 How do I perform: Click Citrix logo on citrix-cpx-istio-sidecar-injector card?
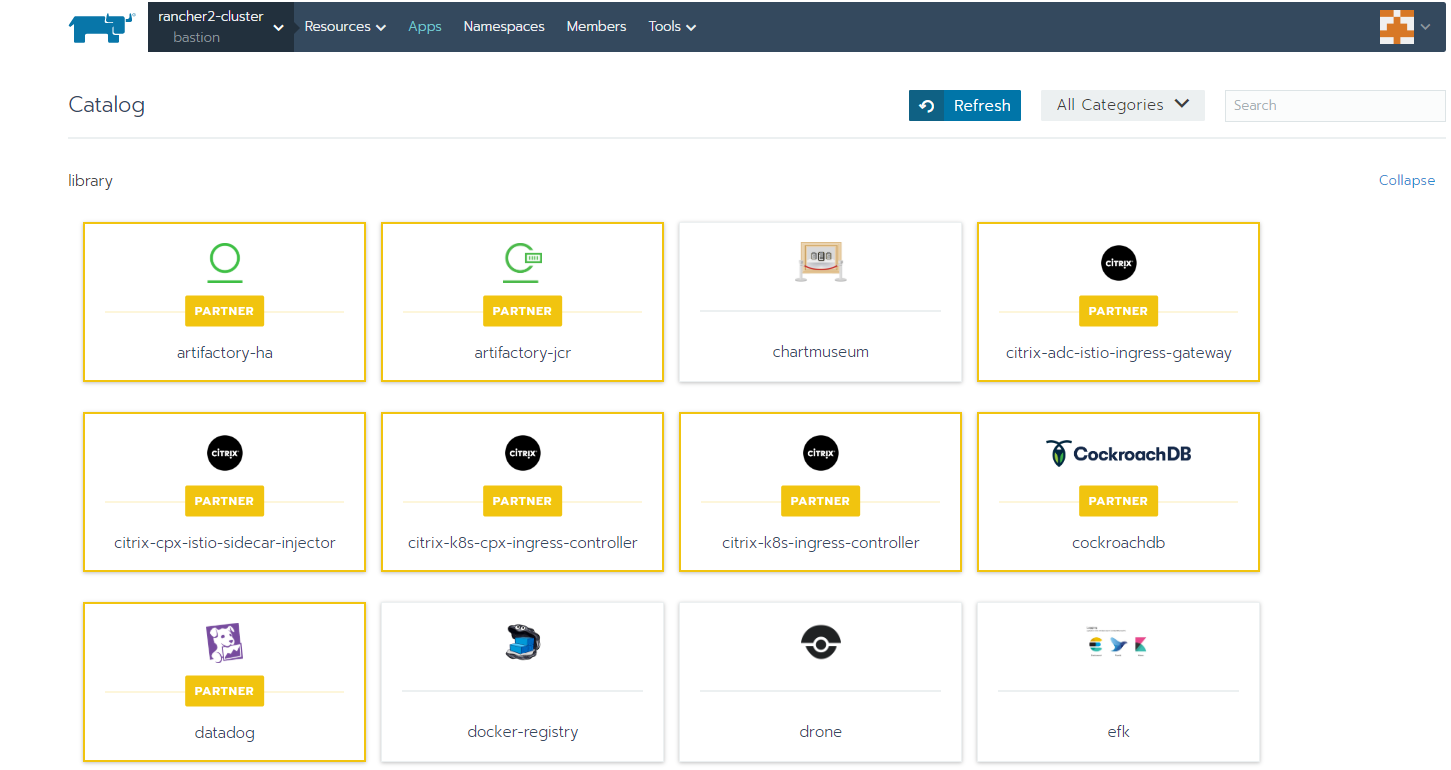pos(225,453)
